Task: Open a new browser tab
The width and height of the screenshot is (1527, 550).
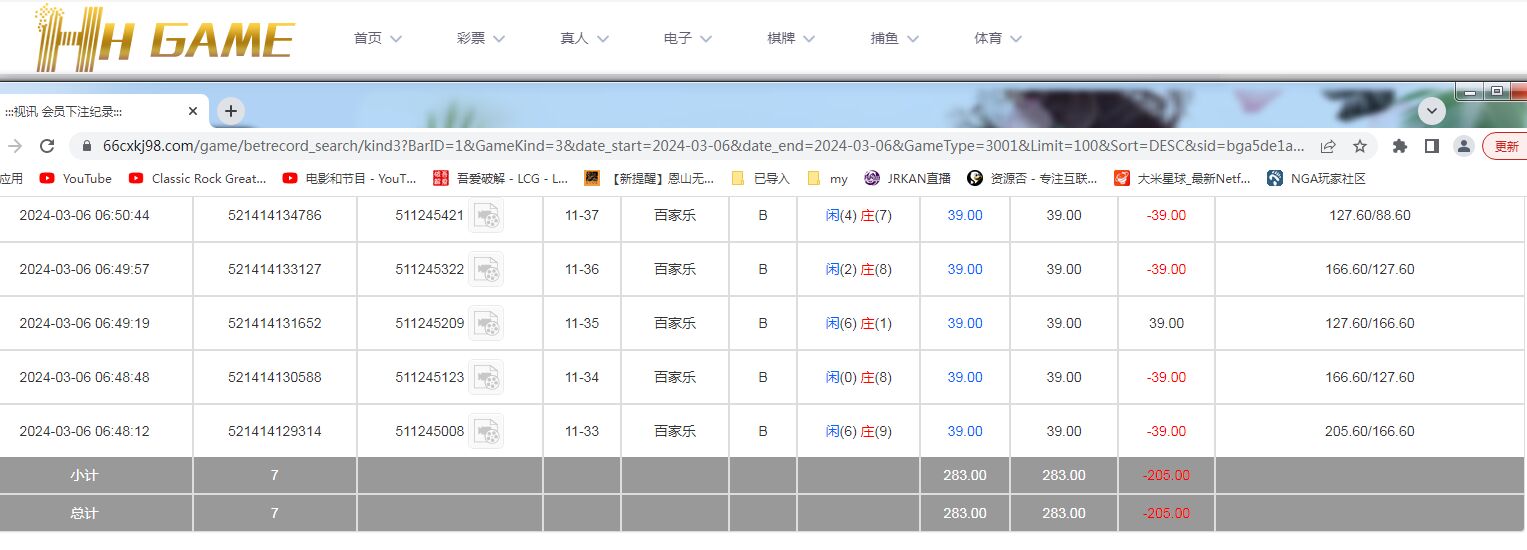Action: (x=231, y=111)
